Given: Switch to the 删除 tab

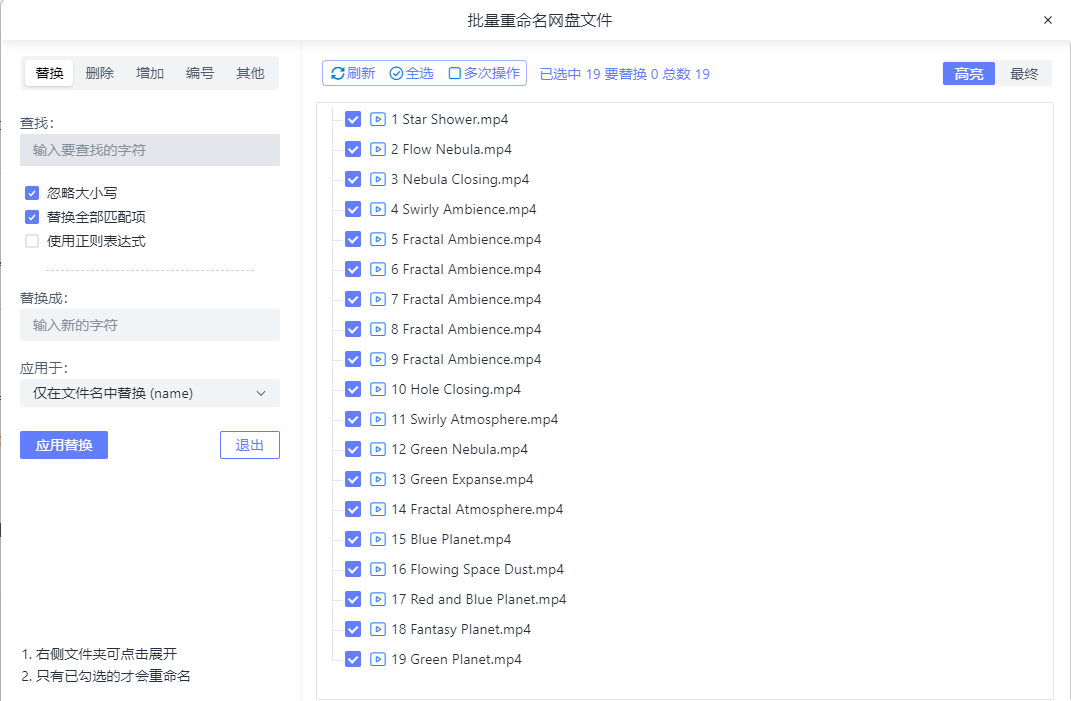Looking at the screenshot, I should tap(100, 73).
